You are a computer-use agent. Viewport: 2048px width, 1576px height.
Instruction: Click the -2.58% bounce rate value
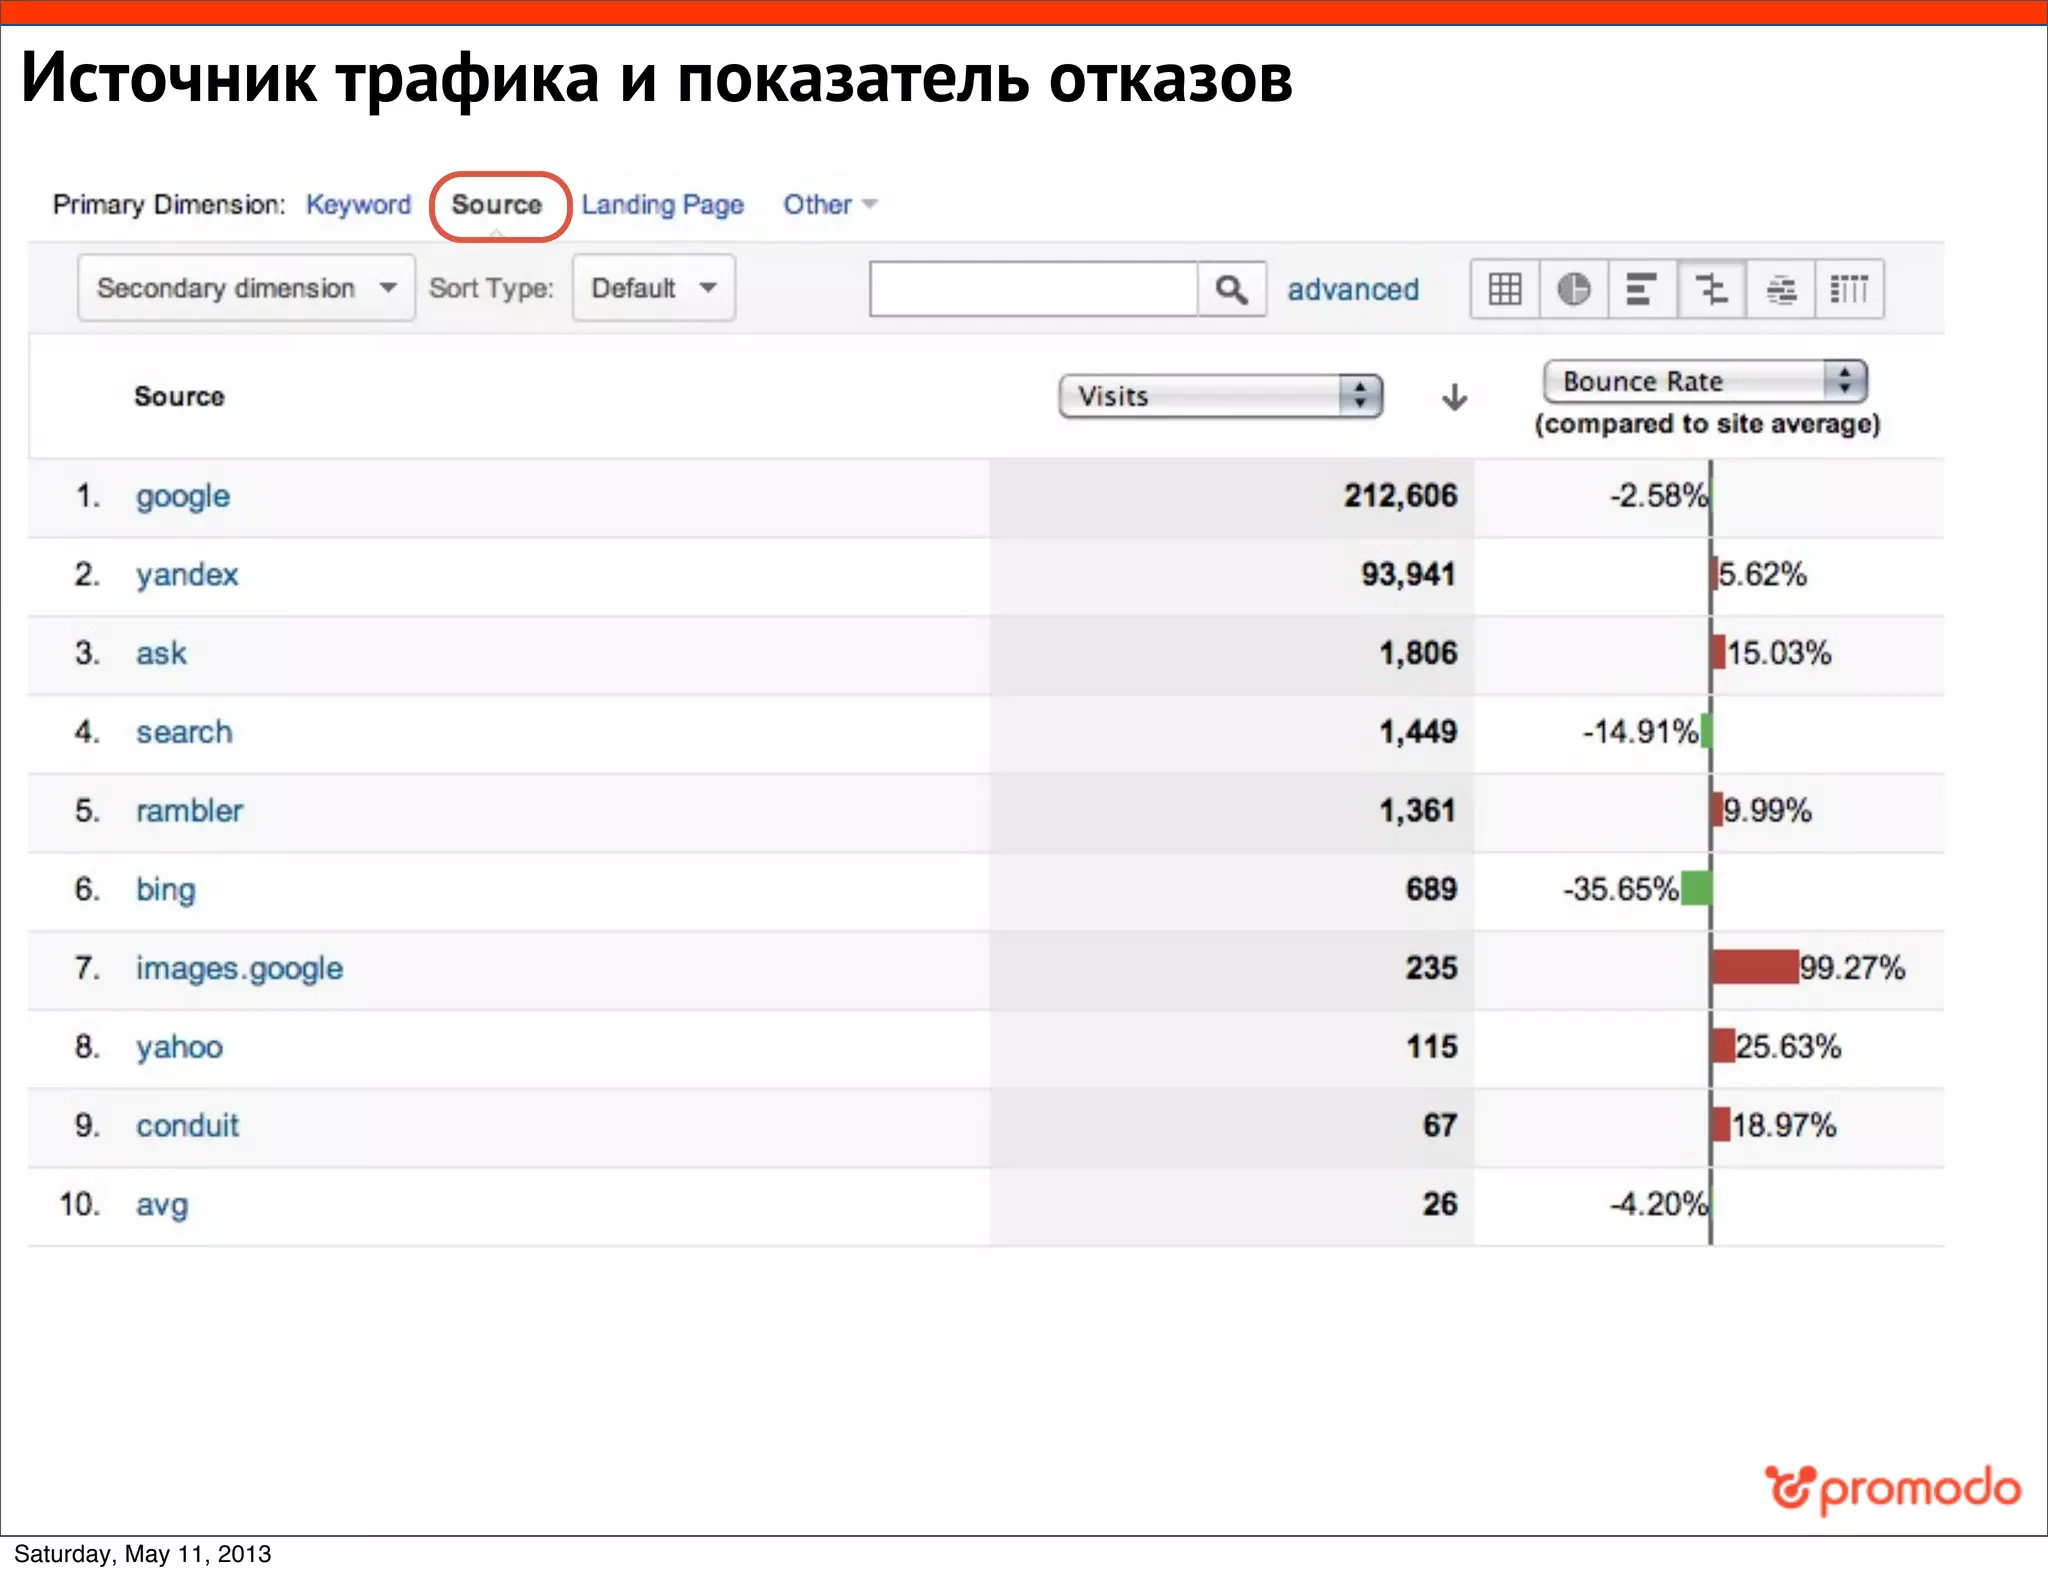pos(1658,496)
